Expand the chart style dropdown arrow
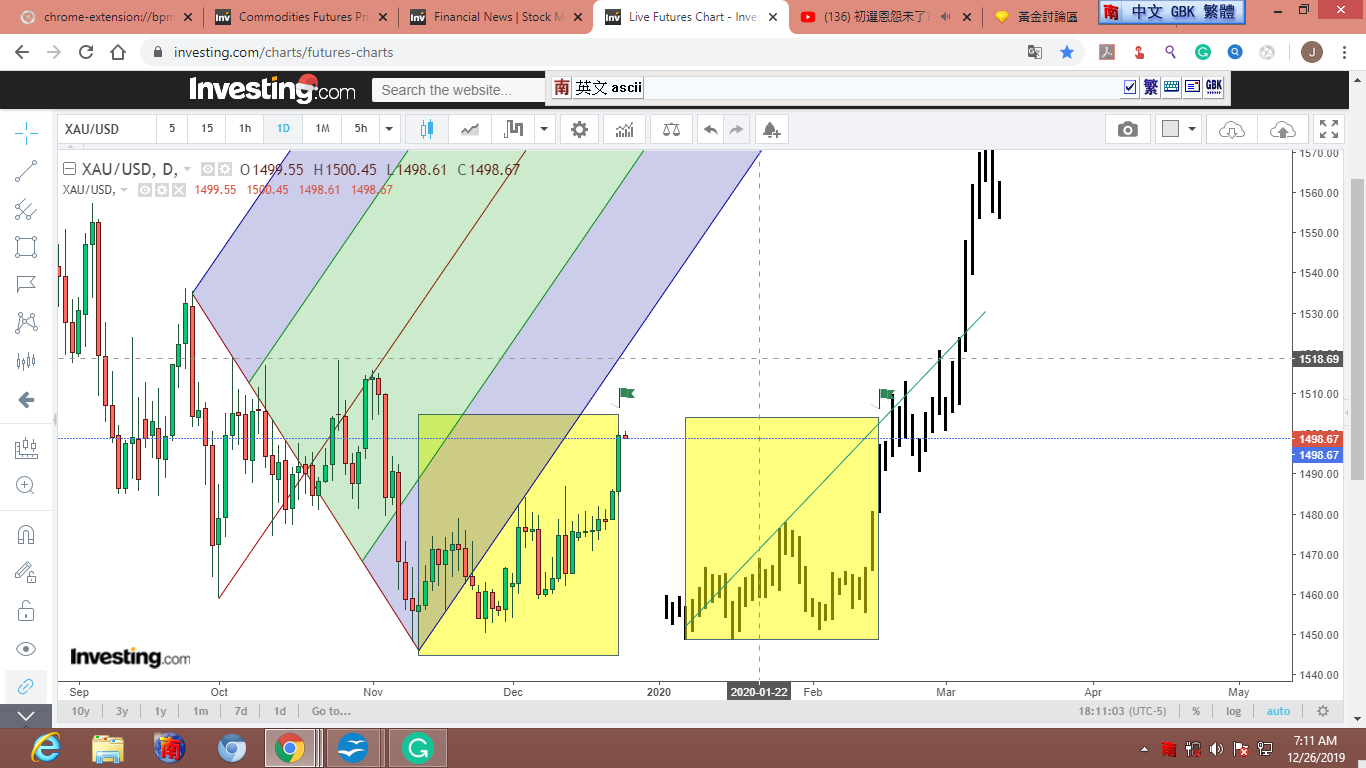Screen dimensions: 1366x768 (x=544, y=129)
